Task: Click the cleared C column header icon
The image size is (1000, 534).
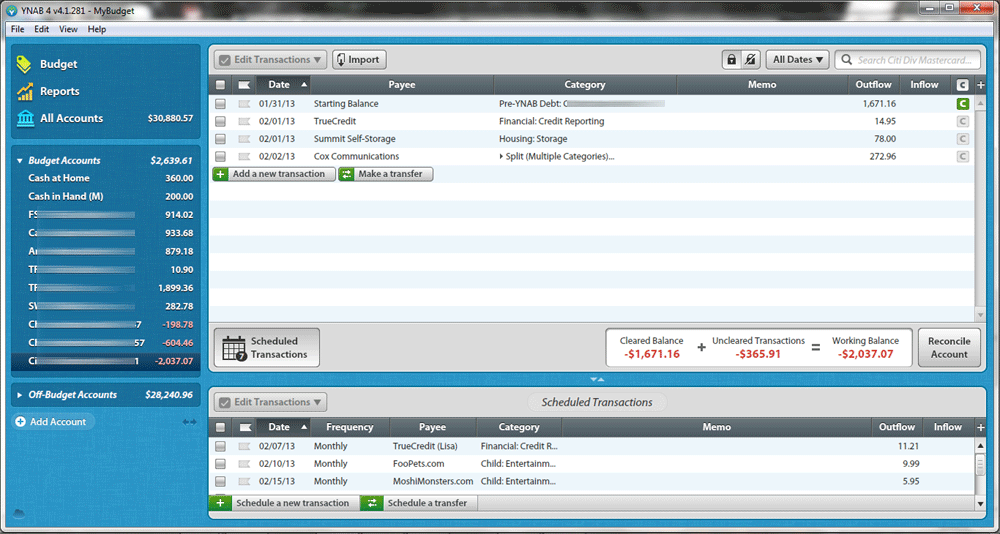Action: tap(962, 84)
